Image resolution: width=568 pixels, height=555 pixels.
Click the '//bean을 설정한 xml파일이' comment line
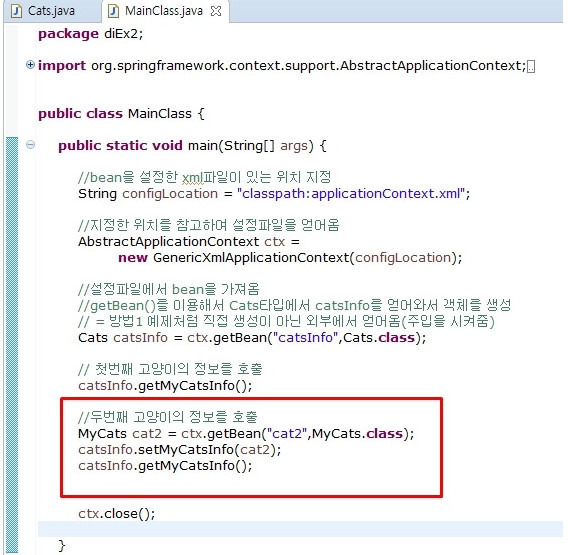tap(205, 178)
